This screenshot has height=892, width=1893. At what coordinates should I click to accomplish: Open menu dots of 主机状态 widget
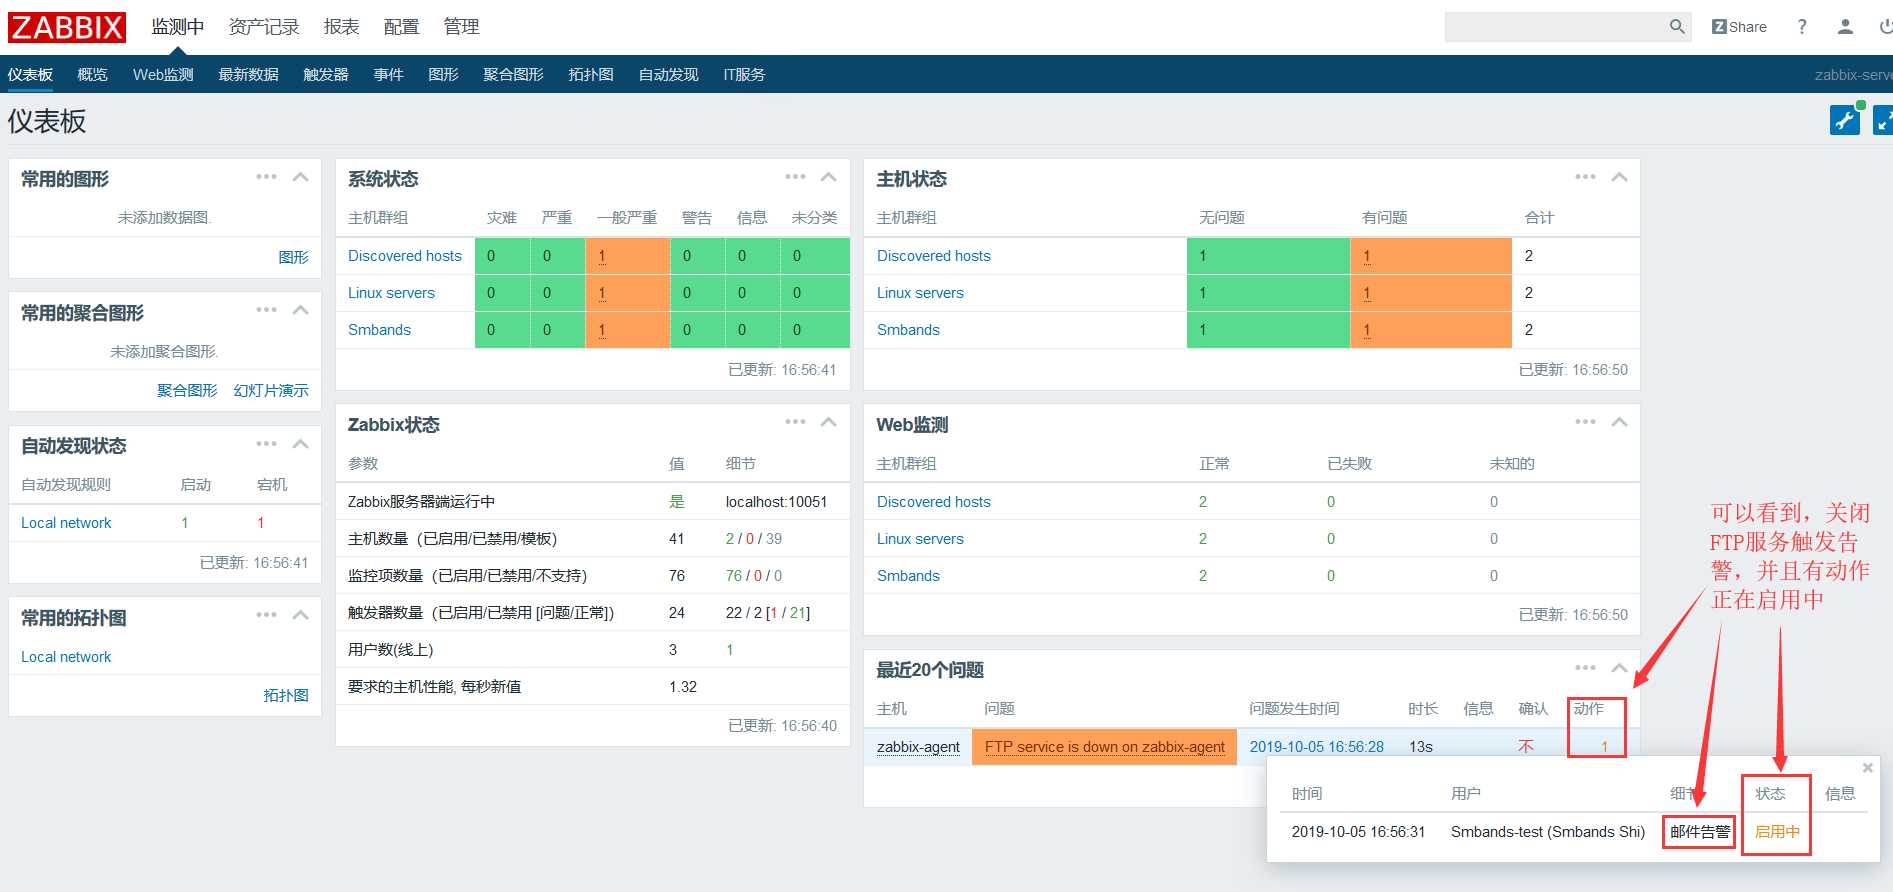pos(1585,177)
